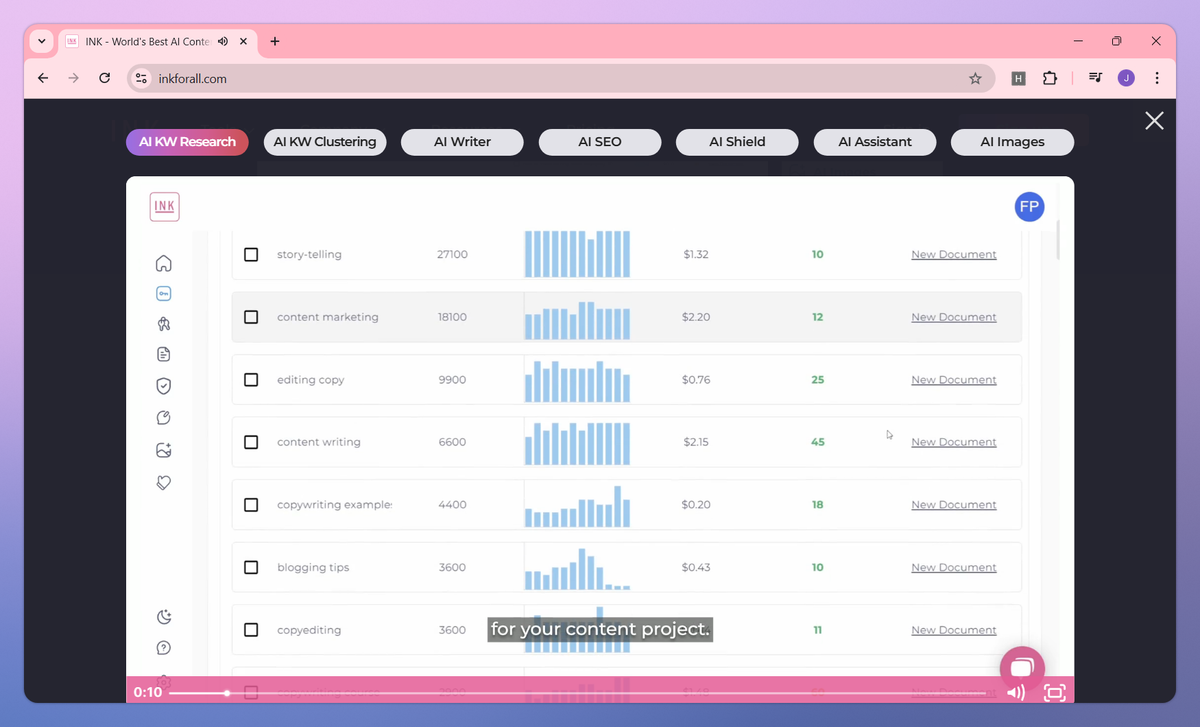This screenshot has height=727, width=1200.
Task: Switch to AI Assistant tab
Action: point(875,142)
